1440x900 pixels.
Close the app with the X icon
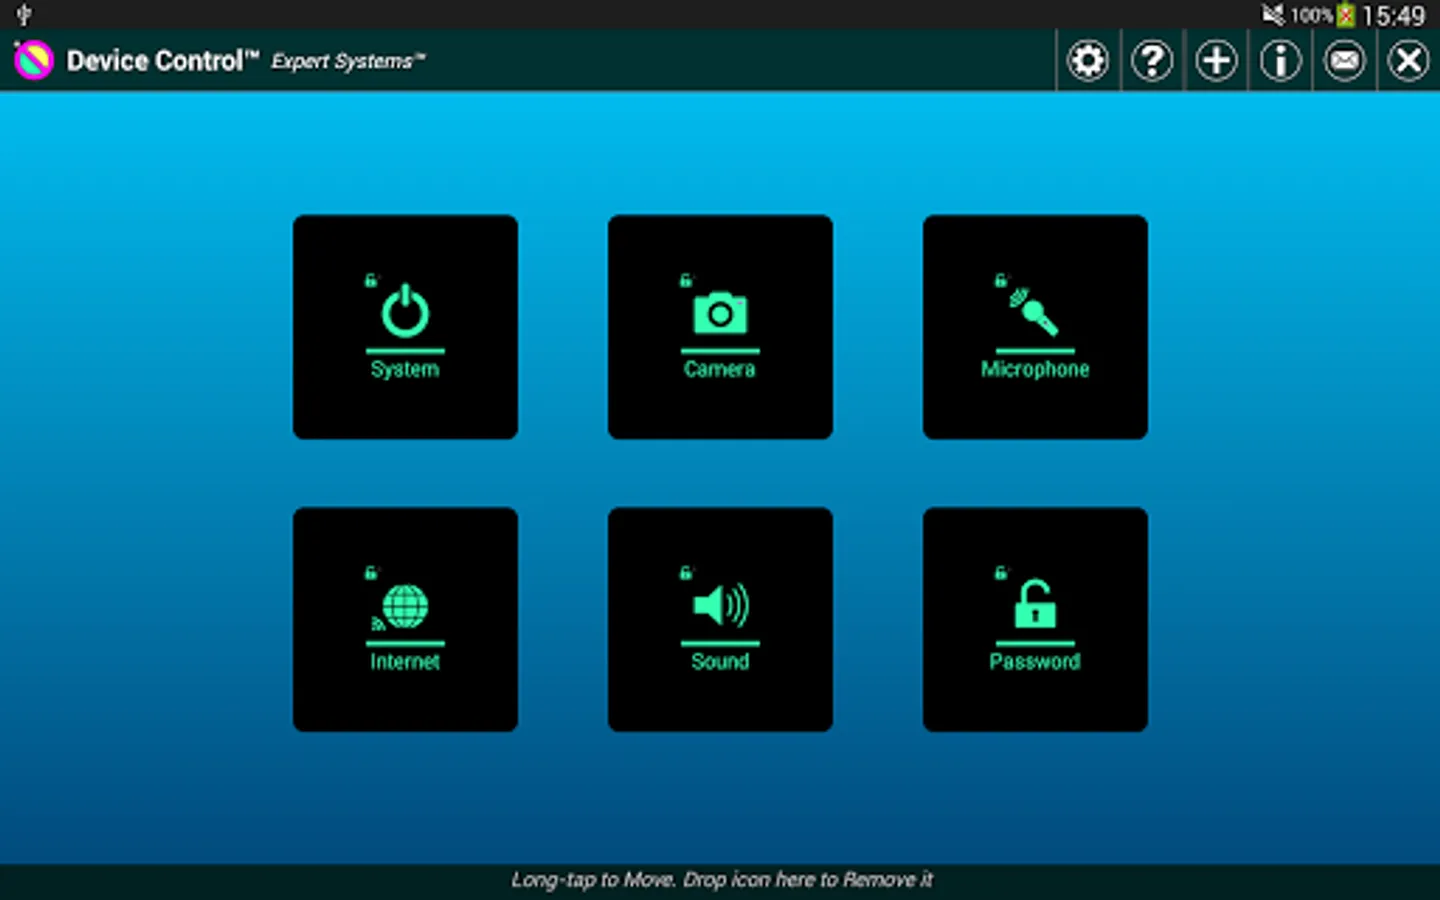pos(1408,61)
